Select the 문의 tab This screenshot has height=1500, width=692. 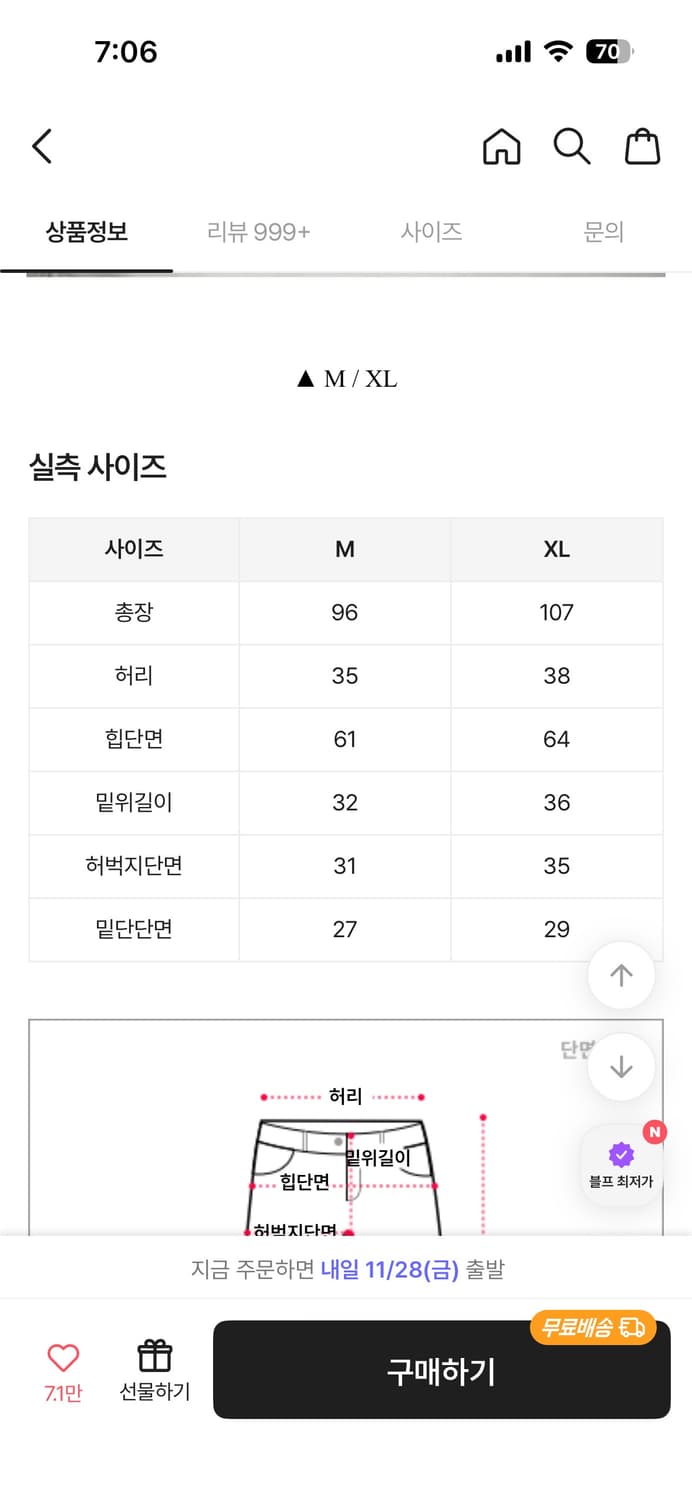point(604,231)
